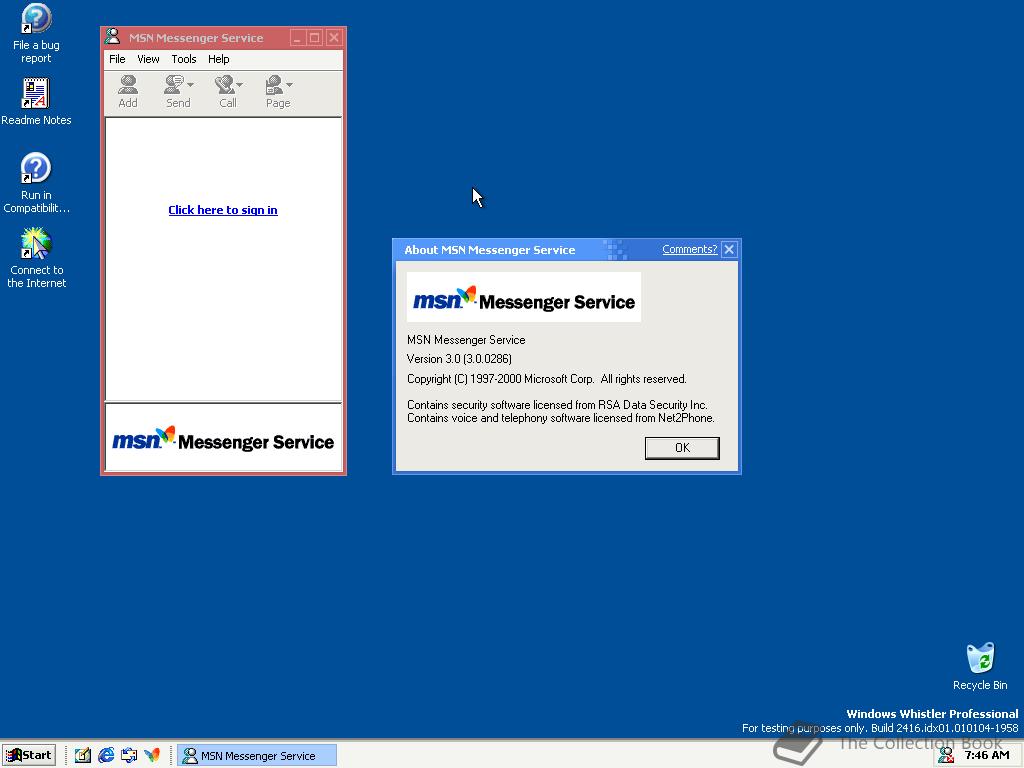The width and height of the screenshot is (1024, 768).
Task: Open the Help menu in Messenger
Action: [219, 59]
